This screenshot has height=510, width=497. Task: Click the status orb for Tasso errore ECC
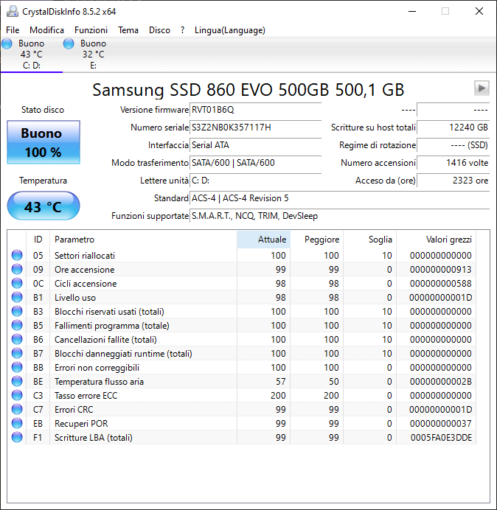click(17, 395)
